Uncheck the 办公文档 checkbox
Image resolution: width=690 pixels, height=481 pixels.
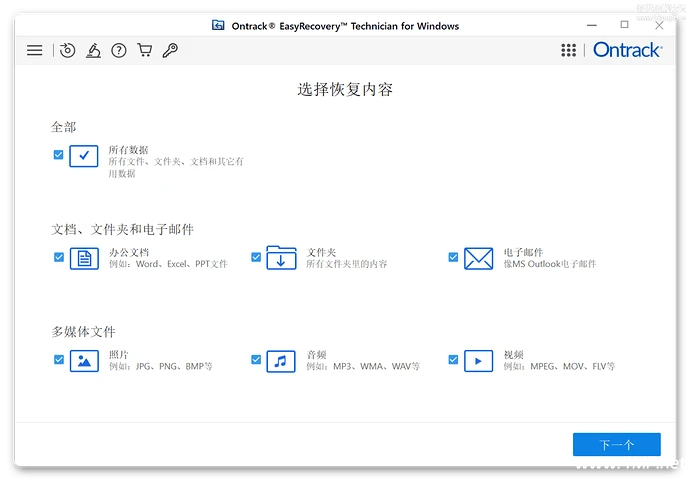58,257
